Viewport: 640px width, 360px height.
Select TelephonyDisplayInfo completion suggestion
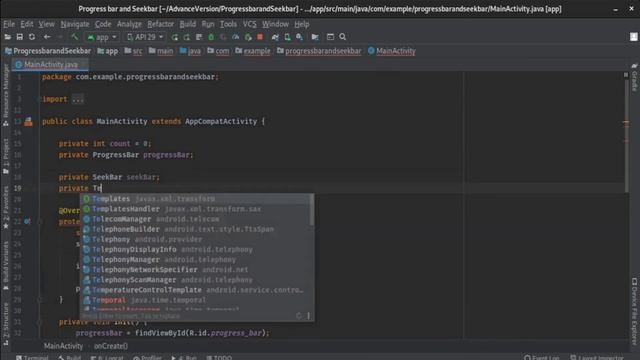coord(196,249)
